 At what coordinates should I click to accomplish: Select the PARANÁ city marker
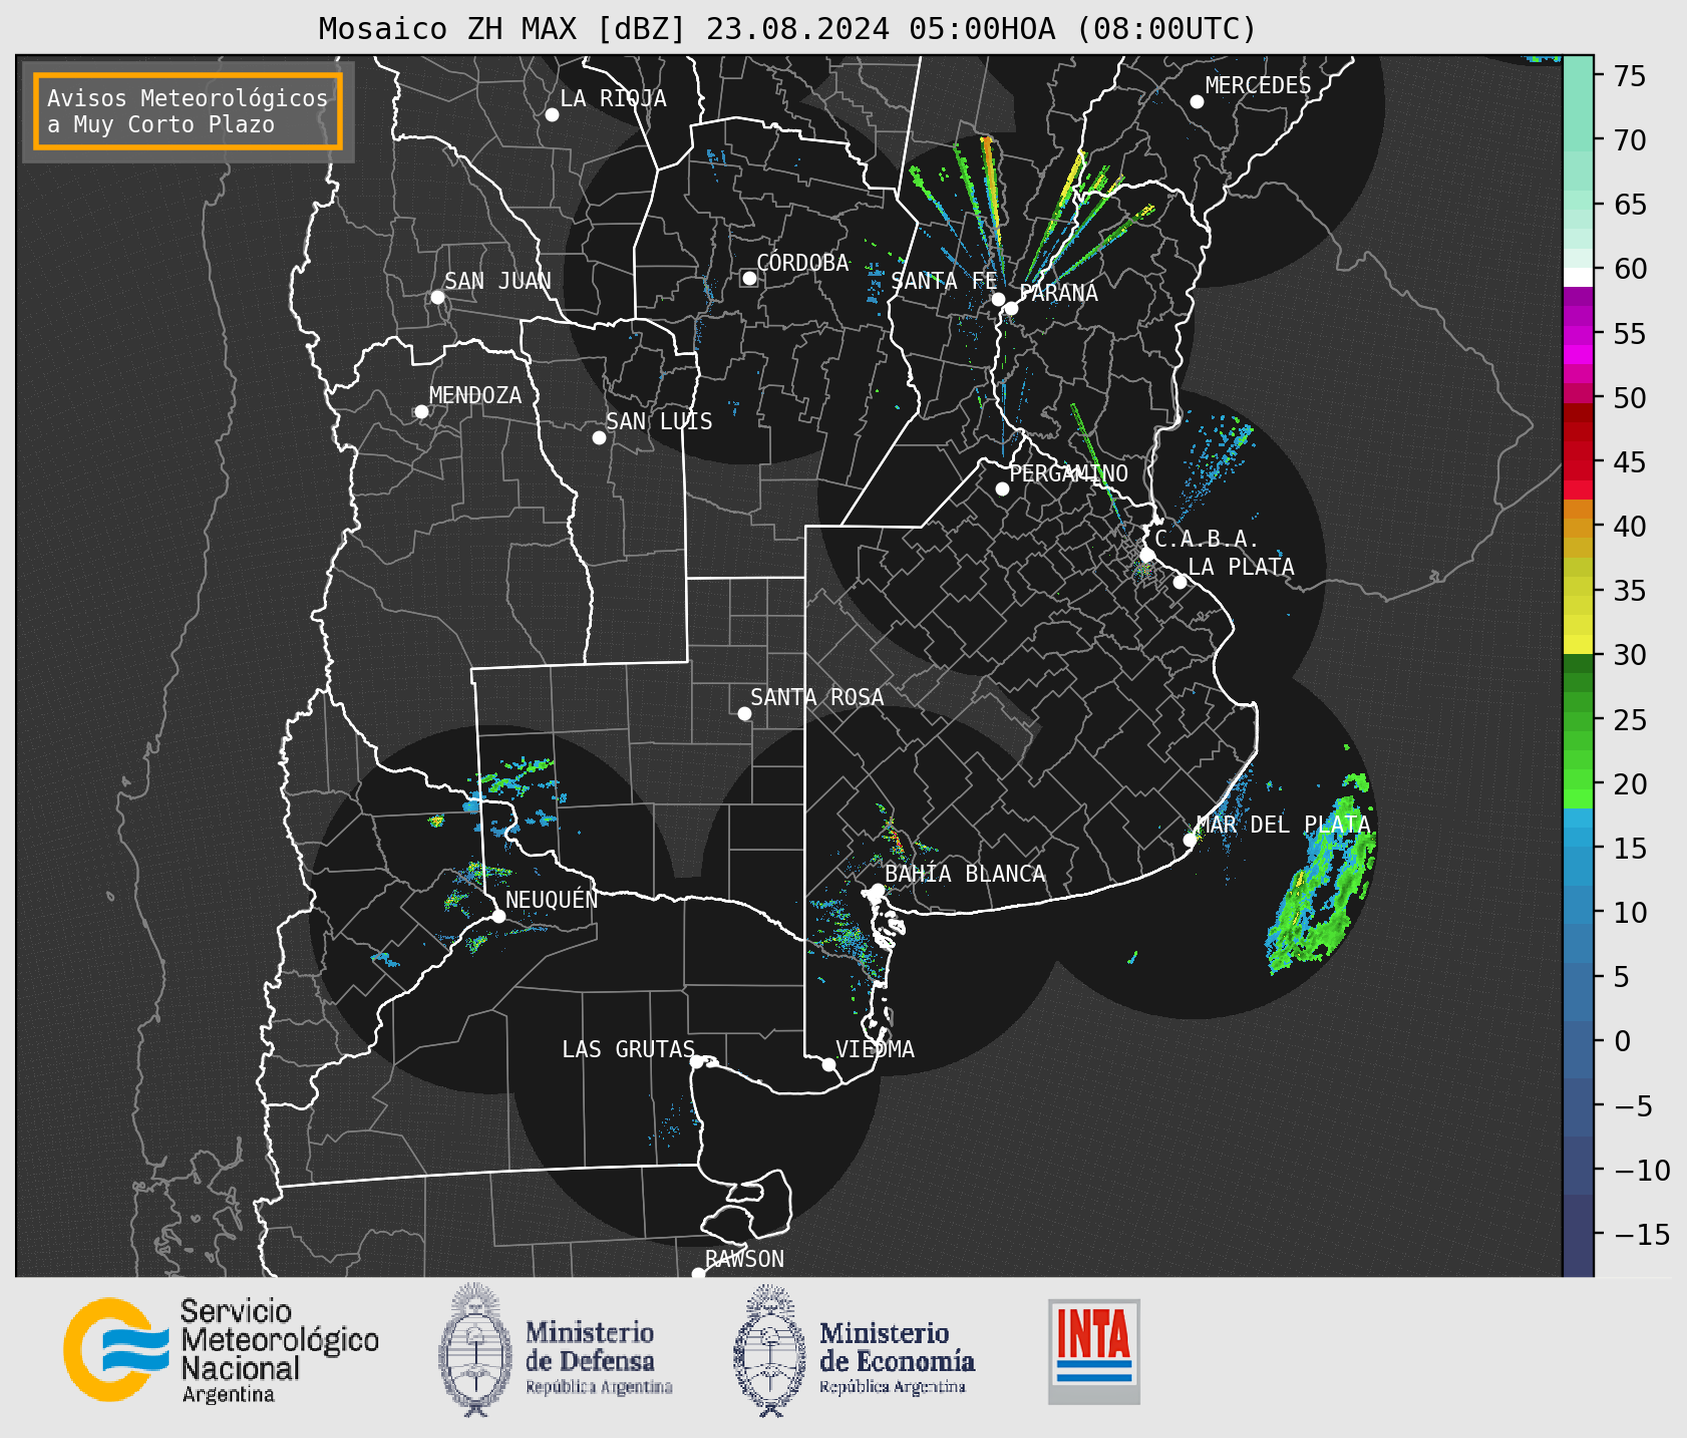tap(1011, 308)
